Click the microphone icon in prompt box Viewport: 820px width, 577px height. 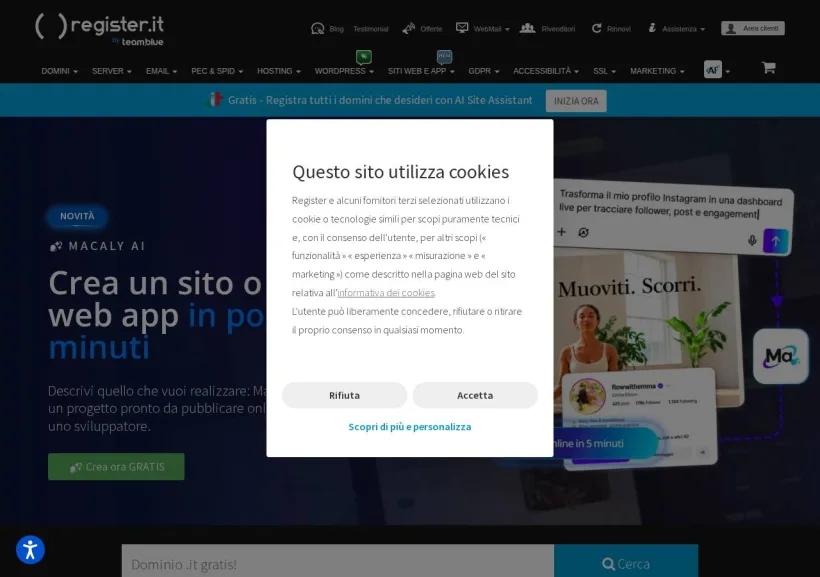point(752,240)
